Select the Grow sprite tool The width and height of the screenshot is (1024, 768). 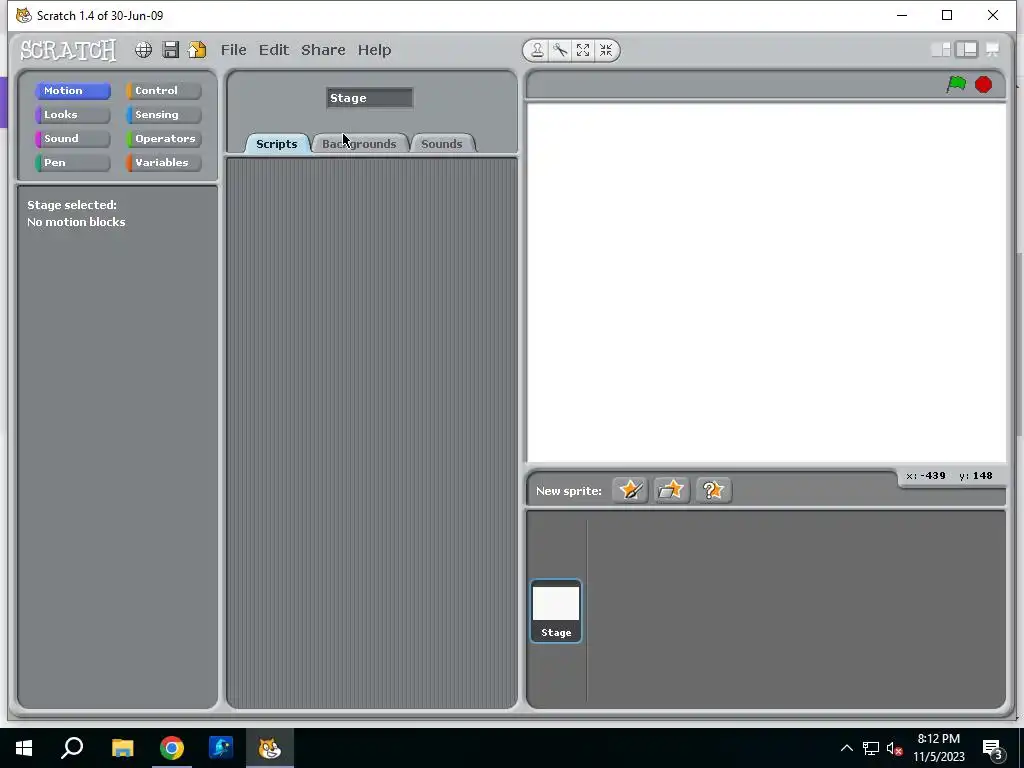coord(583,50)
